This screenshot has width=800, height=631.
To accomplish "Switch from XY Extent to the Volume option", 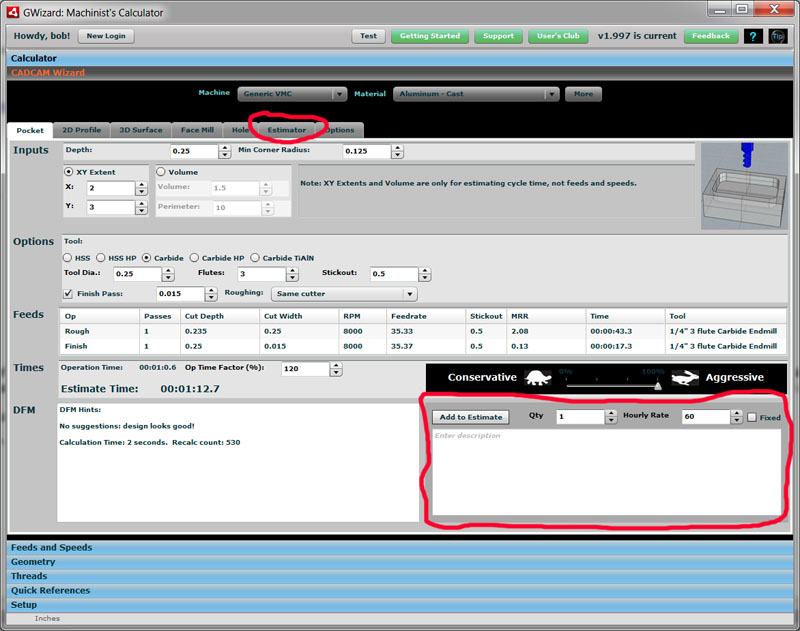I will tap(162, 171).
